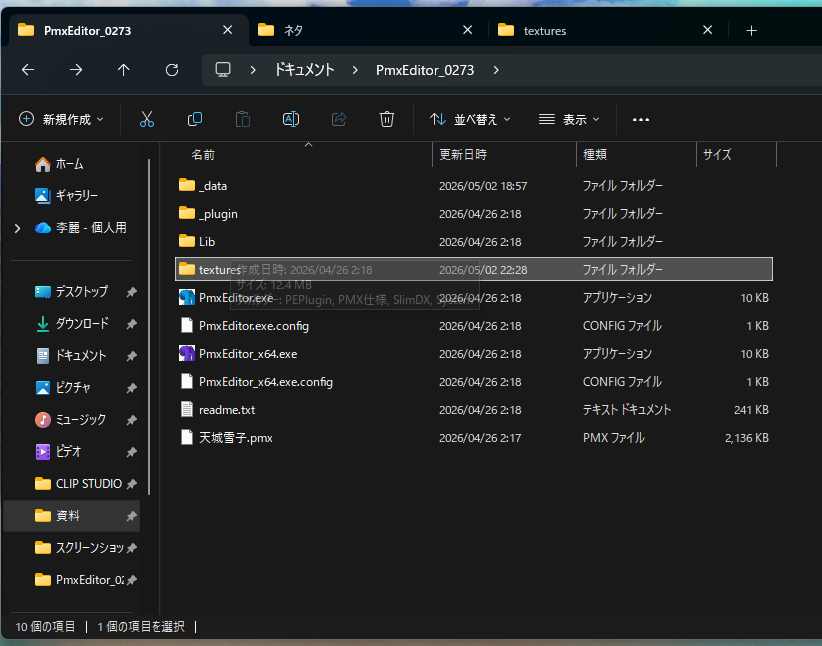This screenshot has height=646, width=822.
Task: Select the Lib folder
Action: [x=474, y=242]
